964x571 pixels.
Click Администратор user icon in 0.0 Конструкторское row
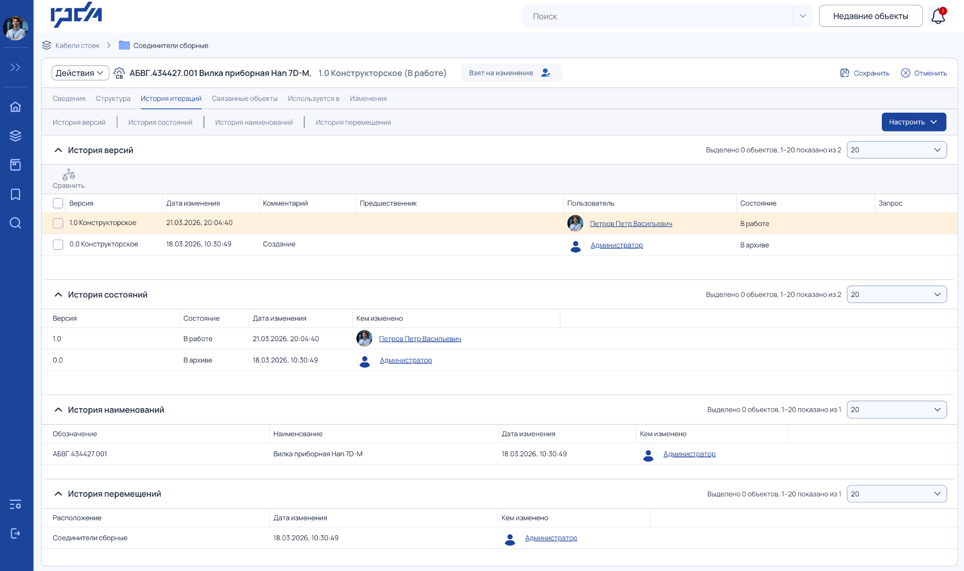[x=575, y=245]
